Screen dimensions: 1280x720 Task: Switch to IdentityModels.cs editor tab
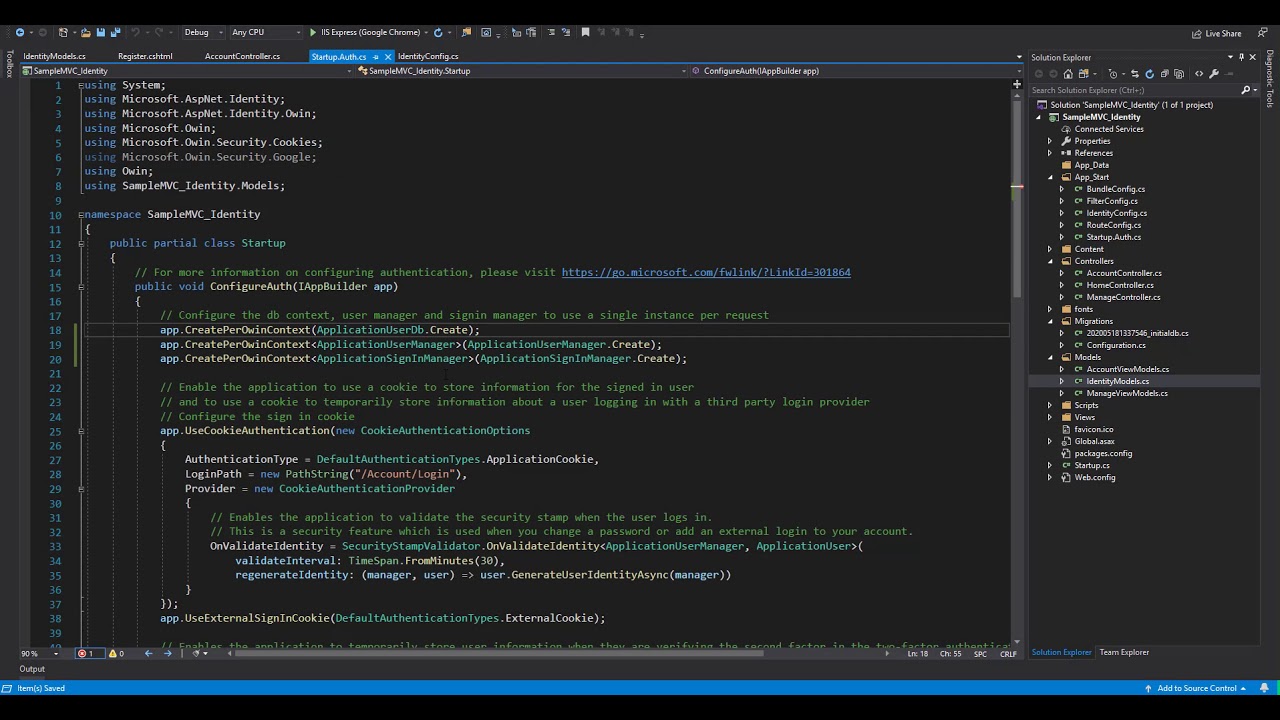[55, 56]
